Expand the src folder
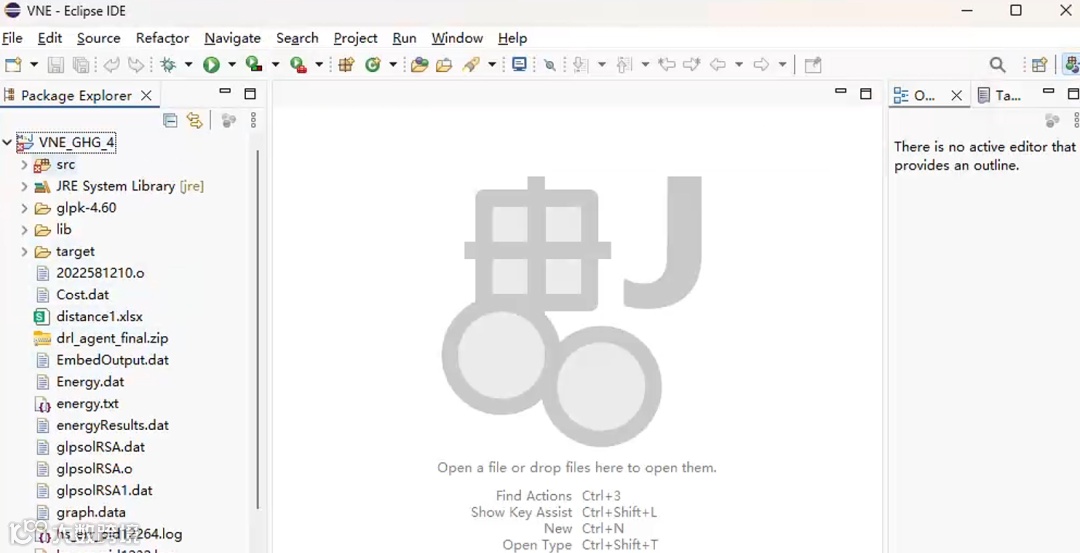Screen dimensions: 1080x553 coord(24,165)
